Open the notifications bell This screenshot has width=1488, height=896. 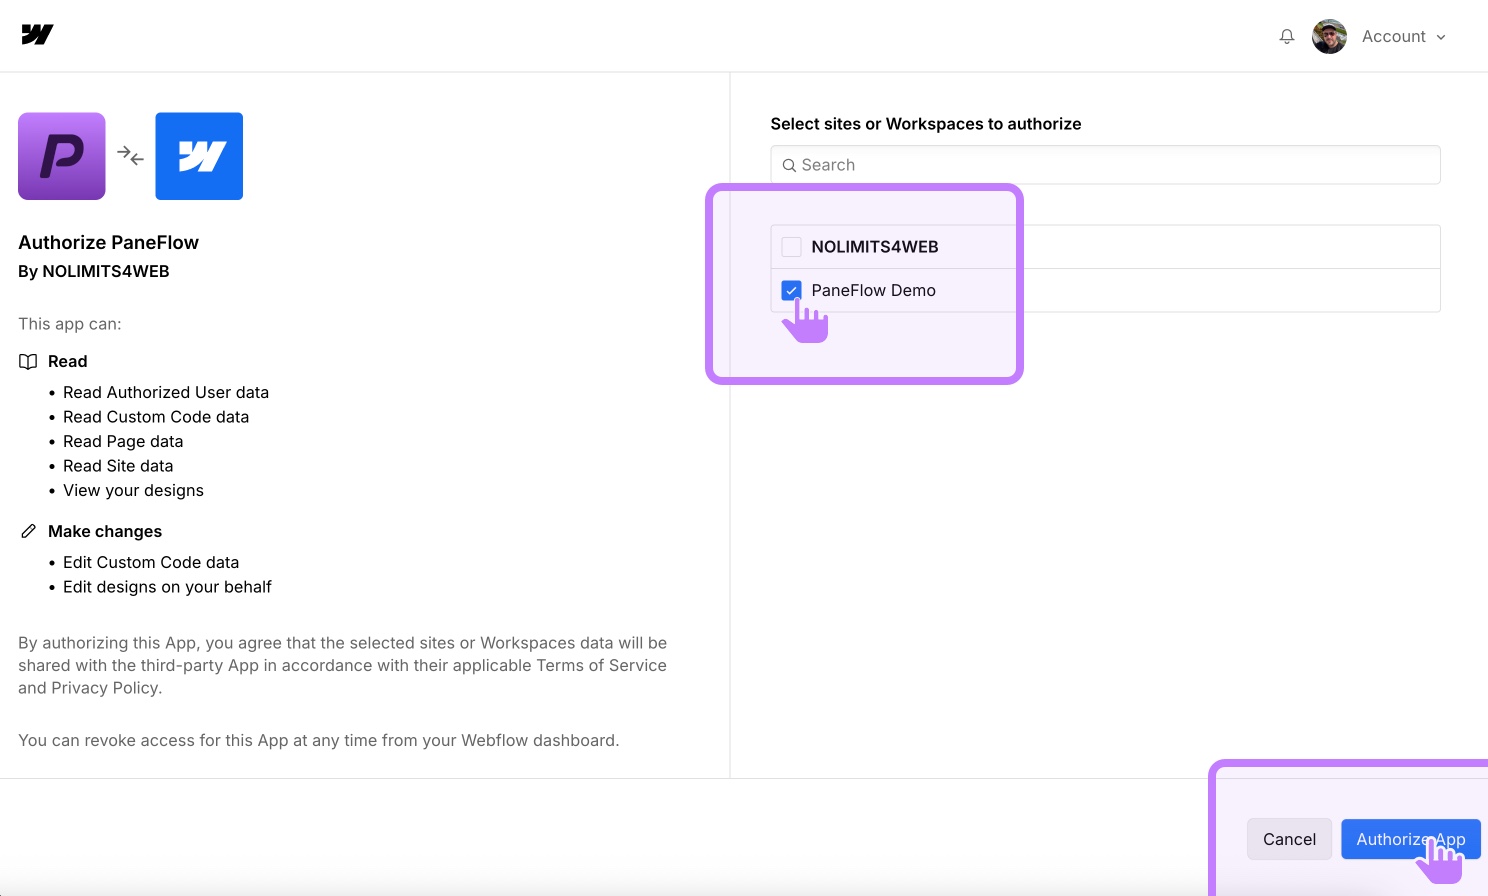tap(1287, 37)
